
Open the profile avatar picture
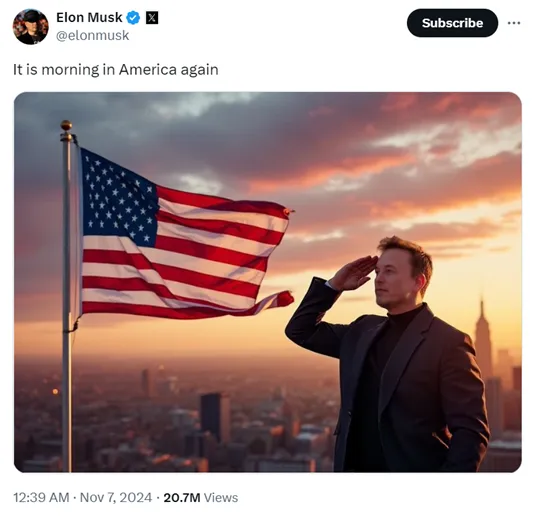pyautogui.click(x=30, y=27)
